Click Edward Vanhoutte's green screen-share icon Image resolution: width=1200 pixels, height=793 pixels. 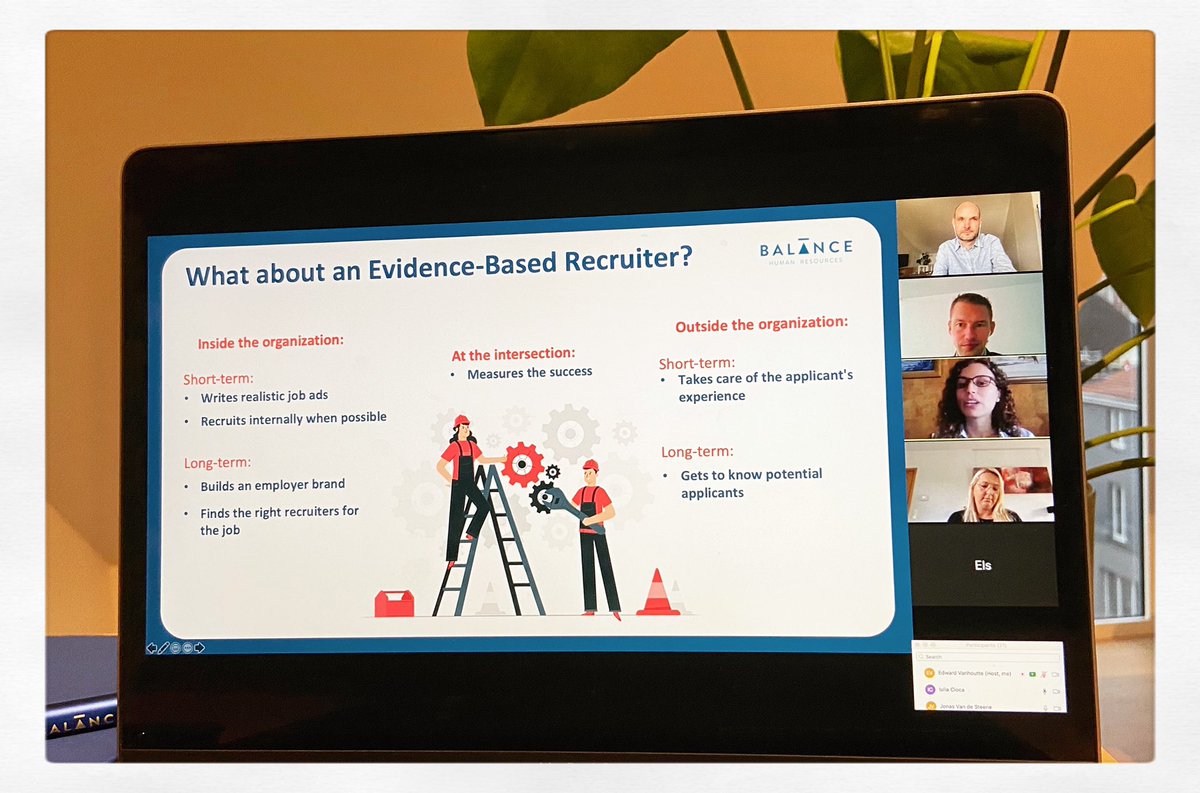(1032, 674)
